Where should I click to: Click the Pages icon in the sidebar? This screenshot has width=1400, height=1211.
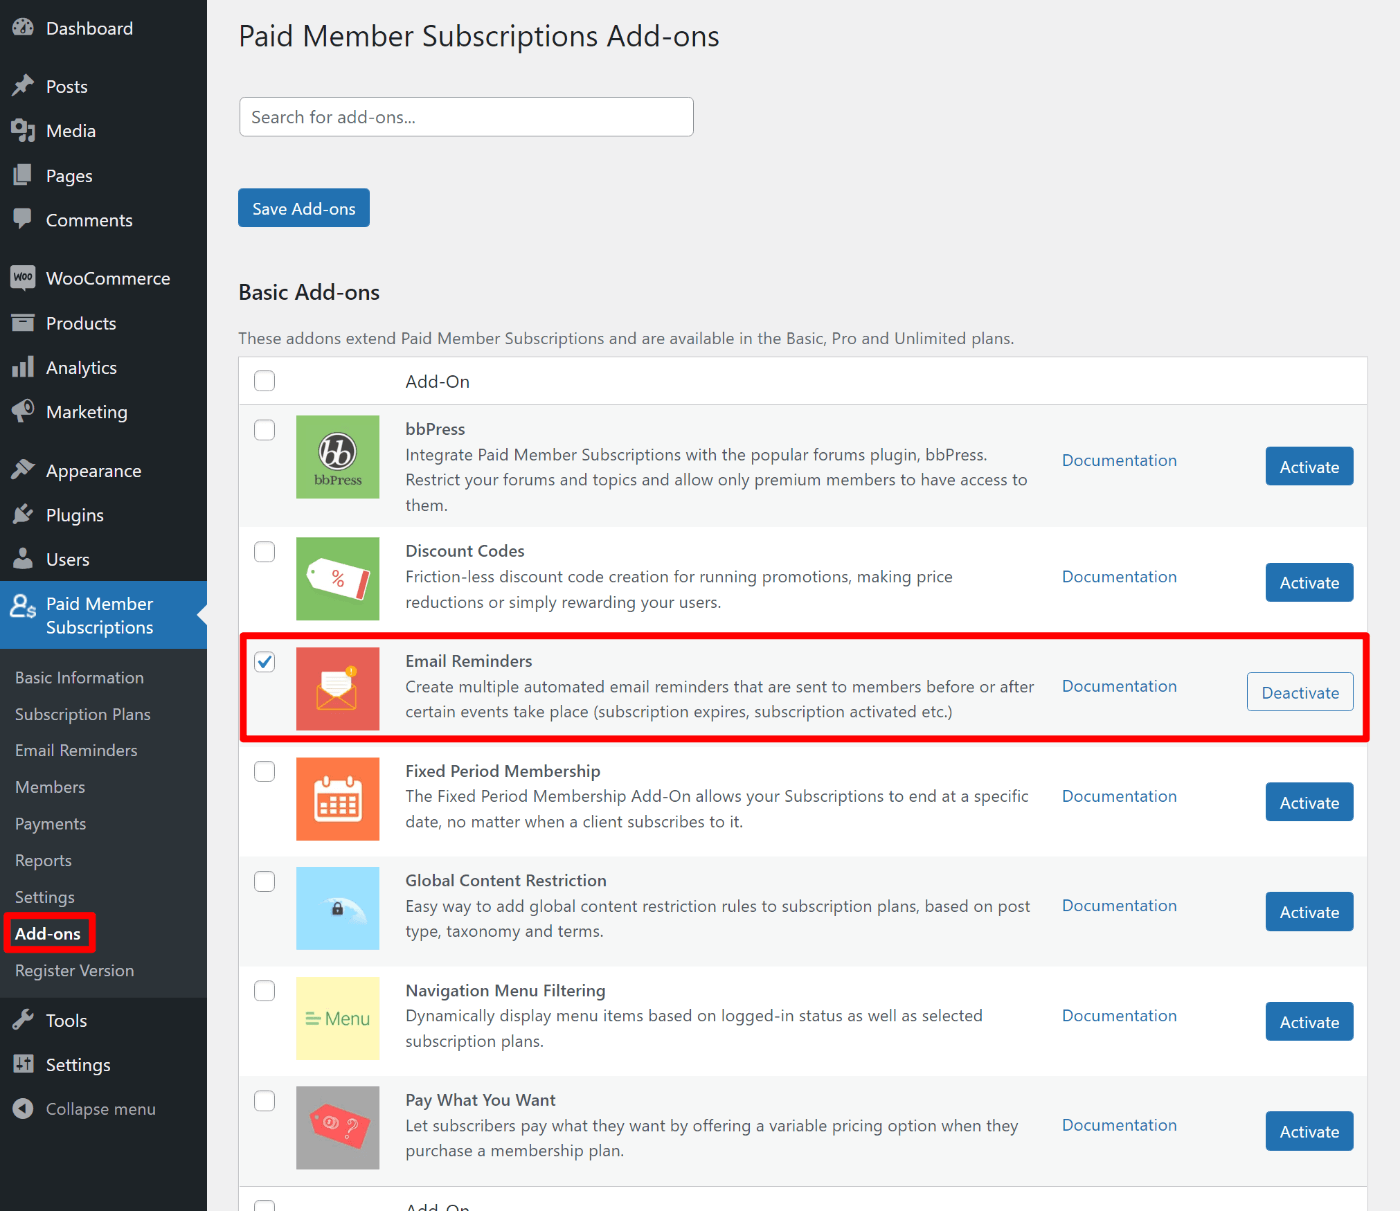tap(23, 175)
